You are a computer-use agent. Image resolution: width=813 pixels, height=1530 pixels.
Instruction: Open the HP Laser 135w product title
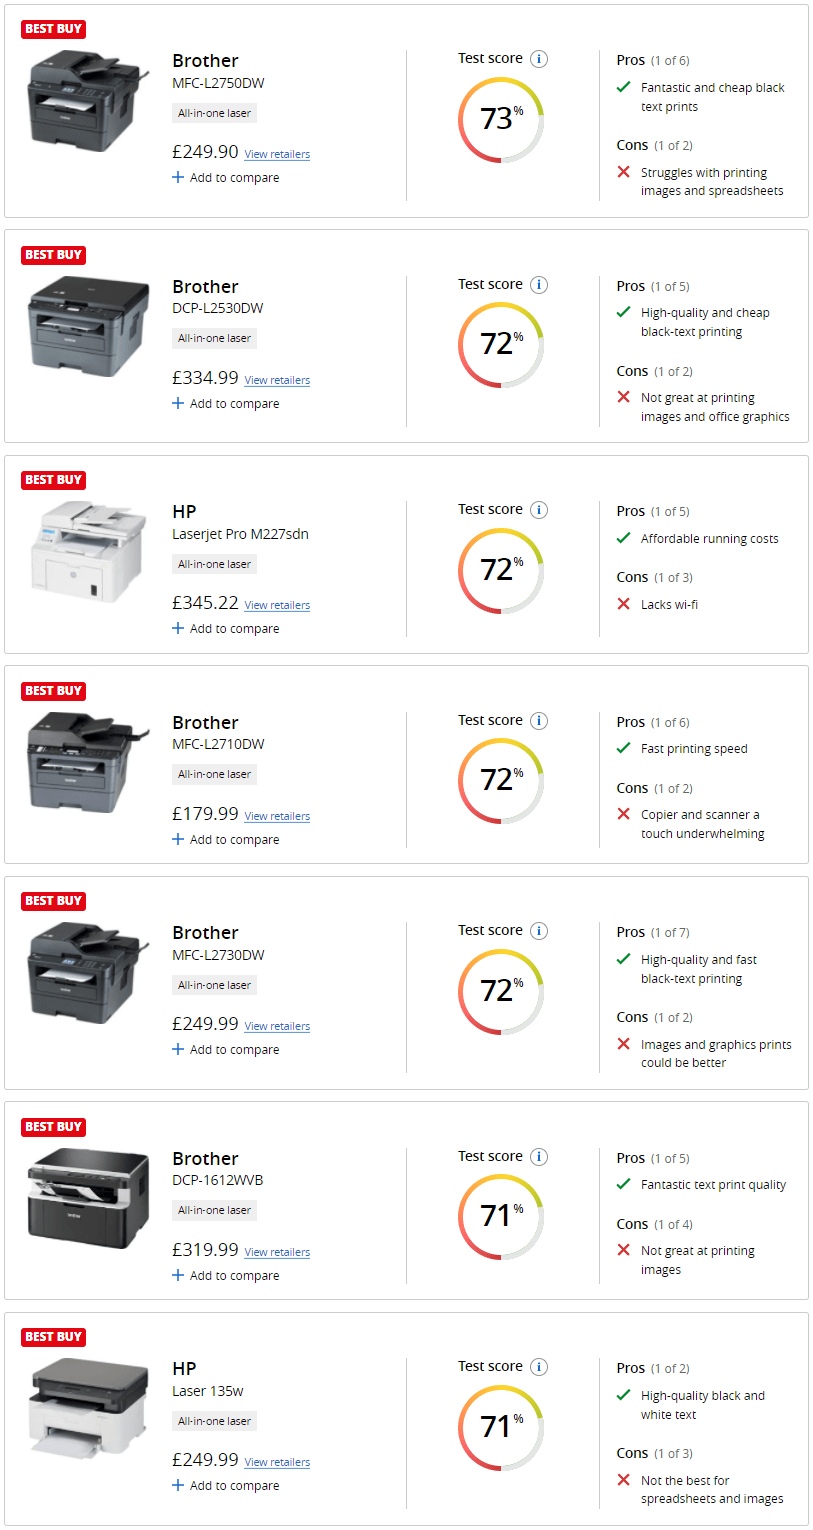184,1369
